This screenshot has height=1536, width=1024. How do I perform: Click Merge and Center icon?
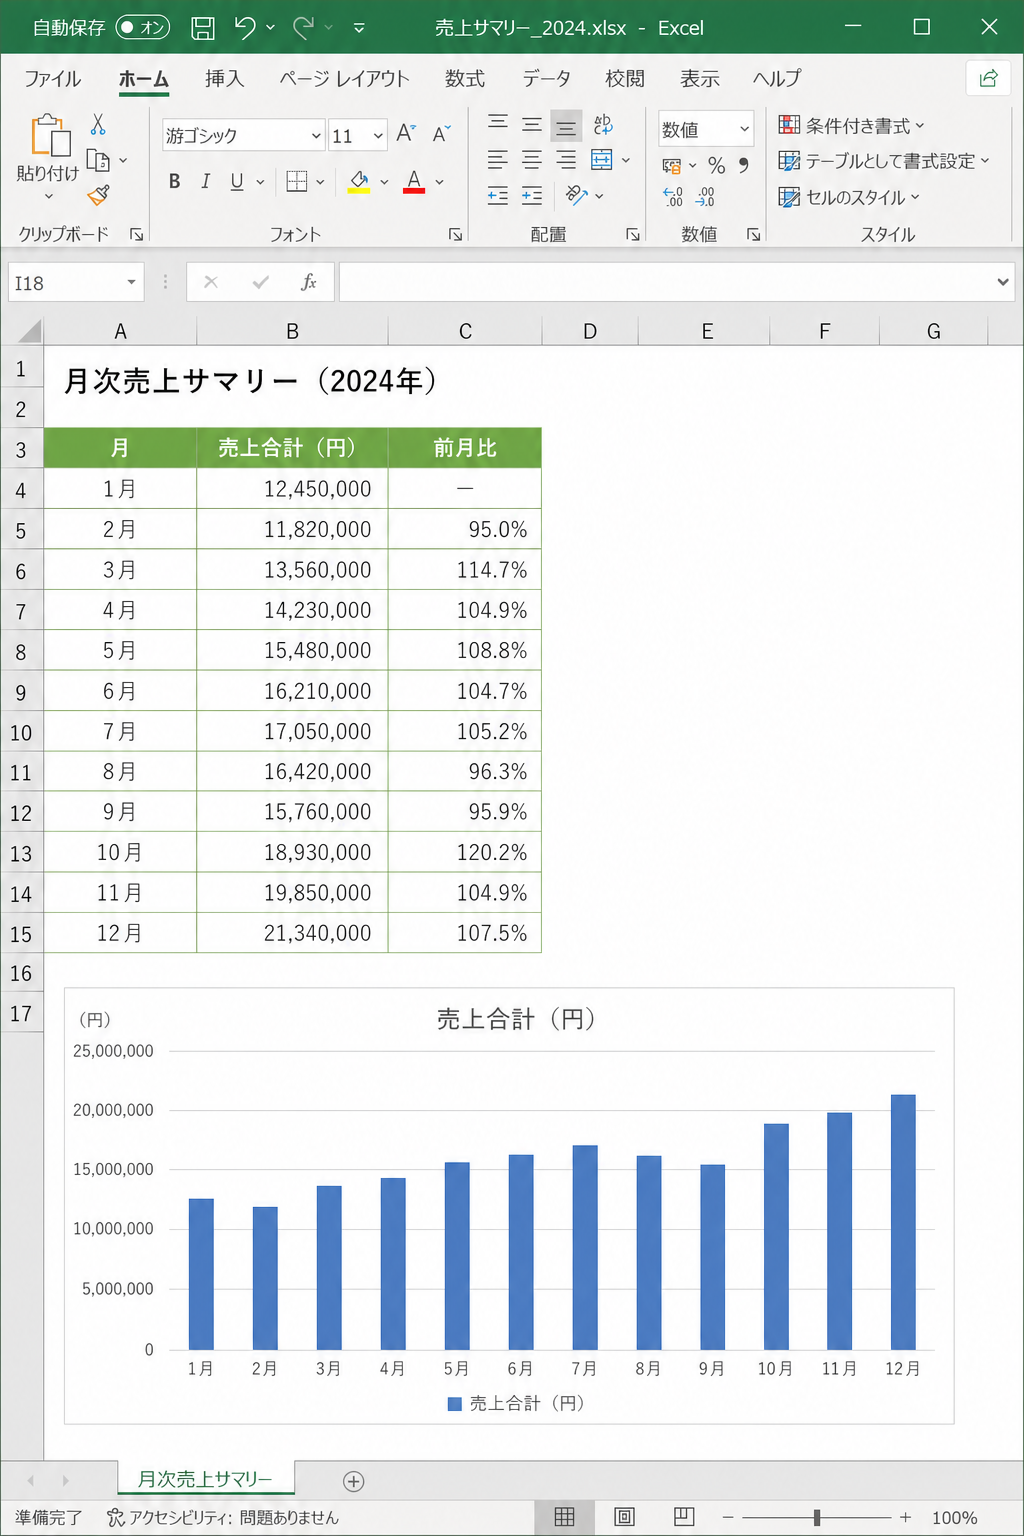[602, 160]
